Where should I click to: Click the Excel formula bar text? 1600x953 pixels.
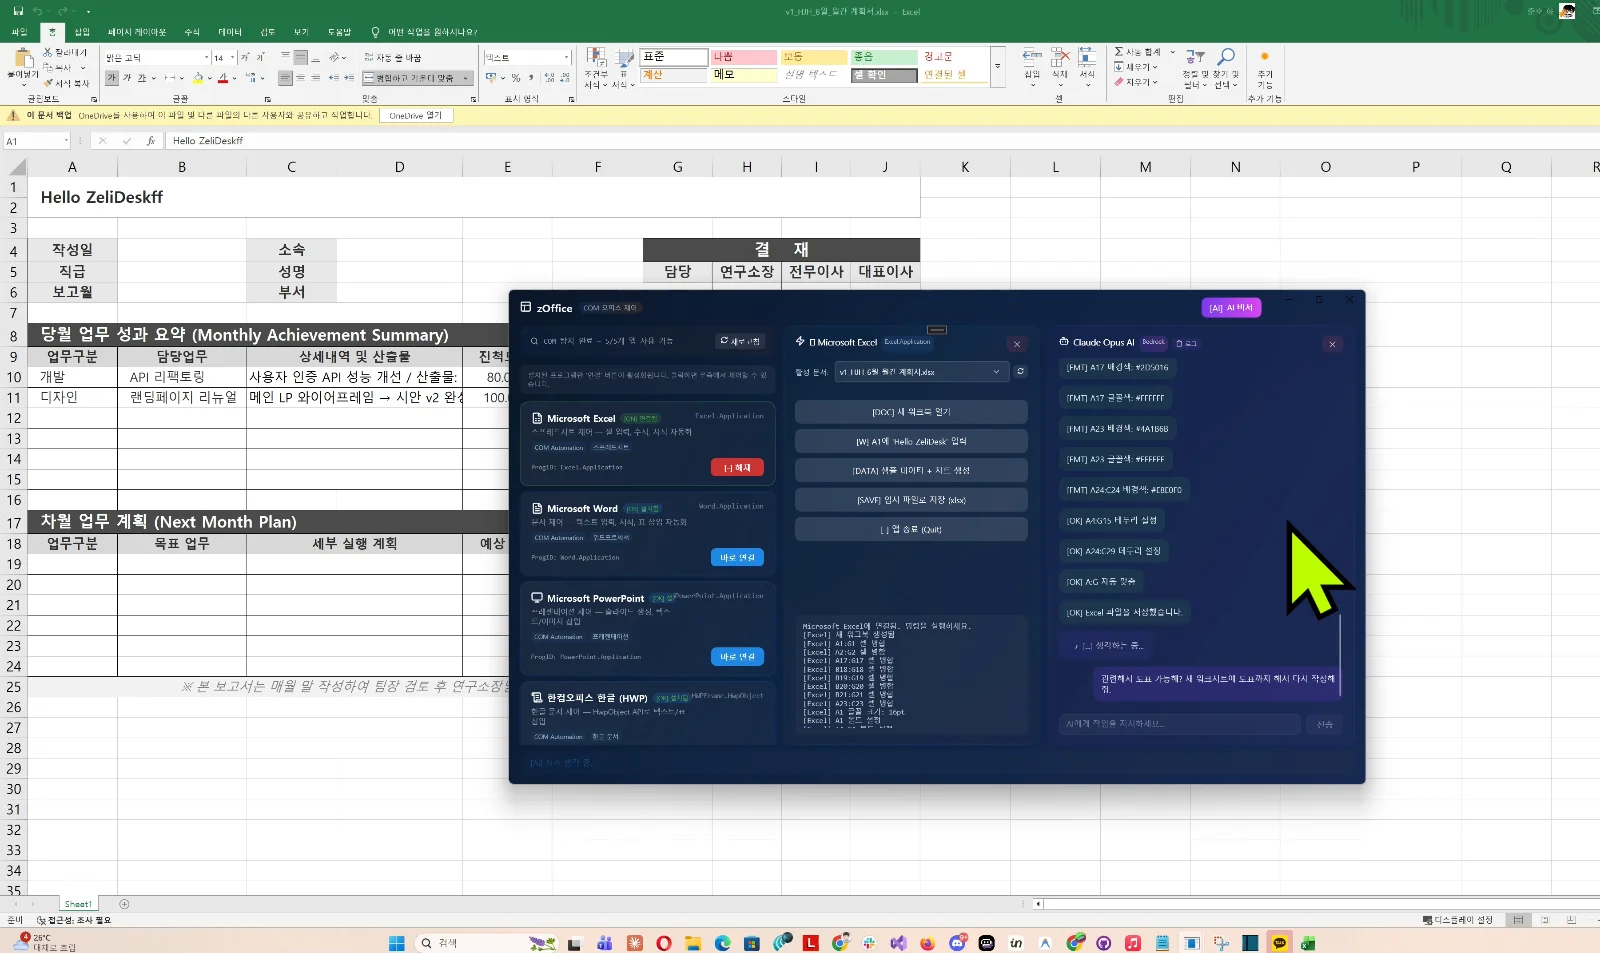click(x=208, y=141)
